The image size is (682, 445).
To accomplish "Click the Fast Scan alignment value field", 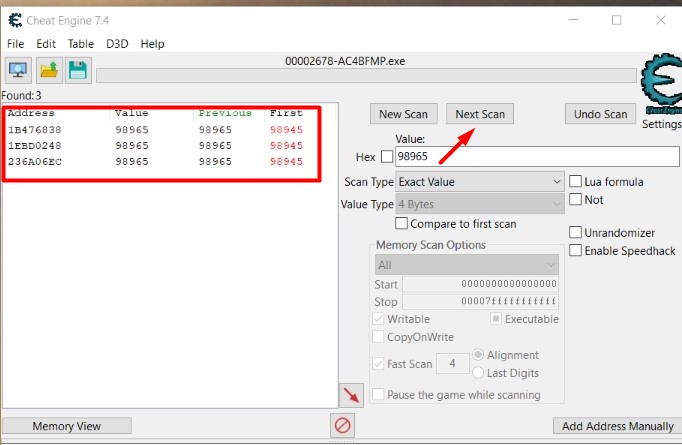I will point(453,364).
